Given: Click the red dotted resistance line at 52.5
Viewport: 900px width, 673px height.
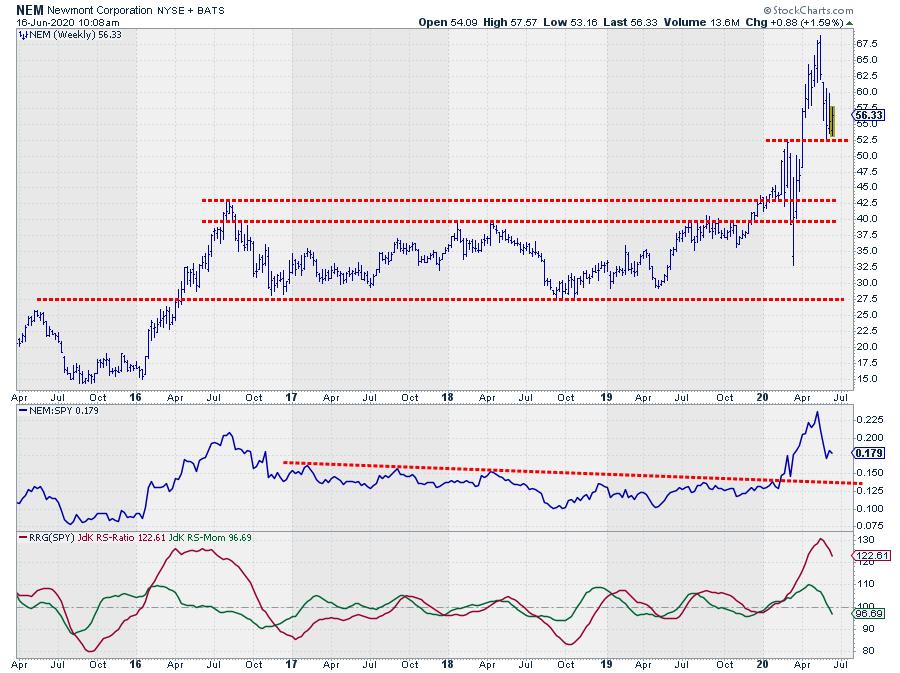Looking at the screenshot, I should coord(805,140).
